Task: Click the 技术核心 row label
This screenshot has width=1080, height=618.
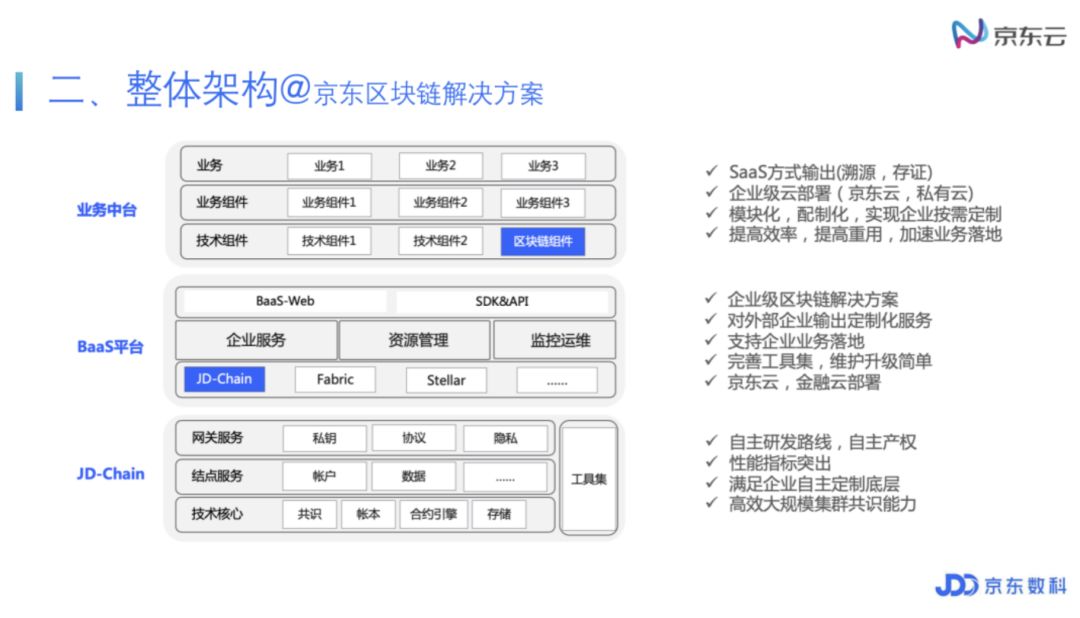Action: [218, 513]
